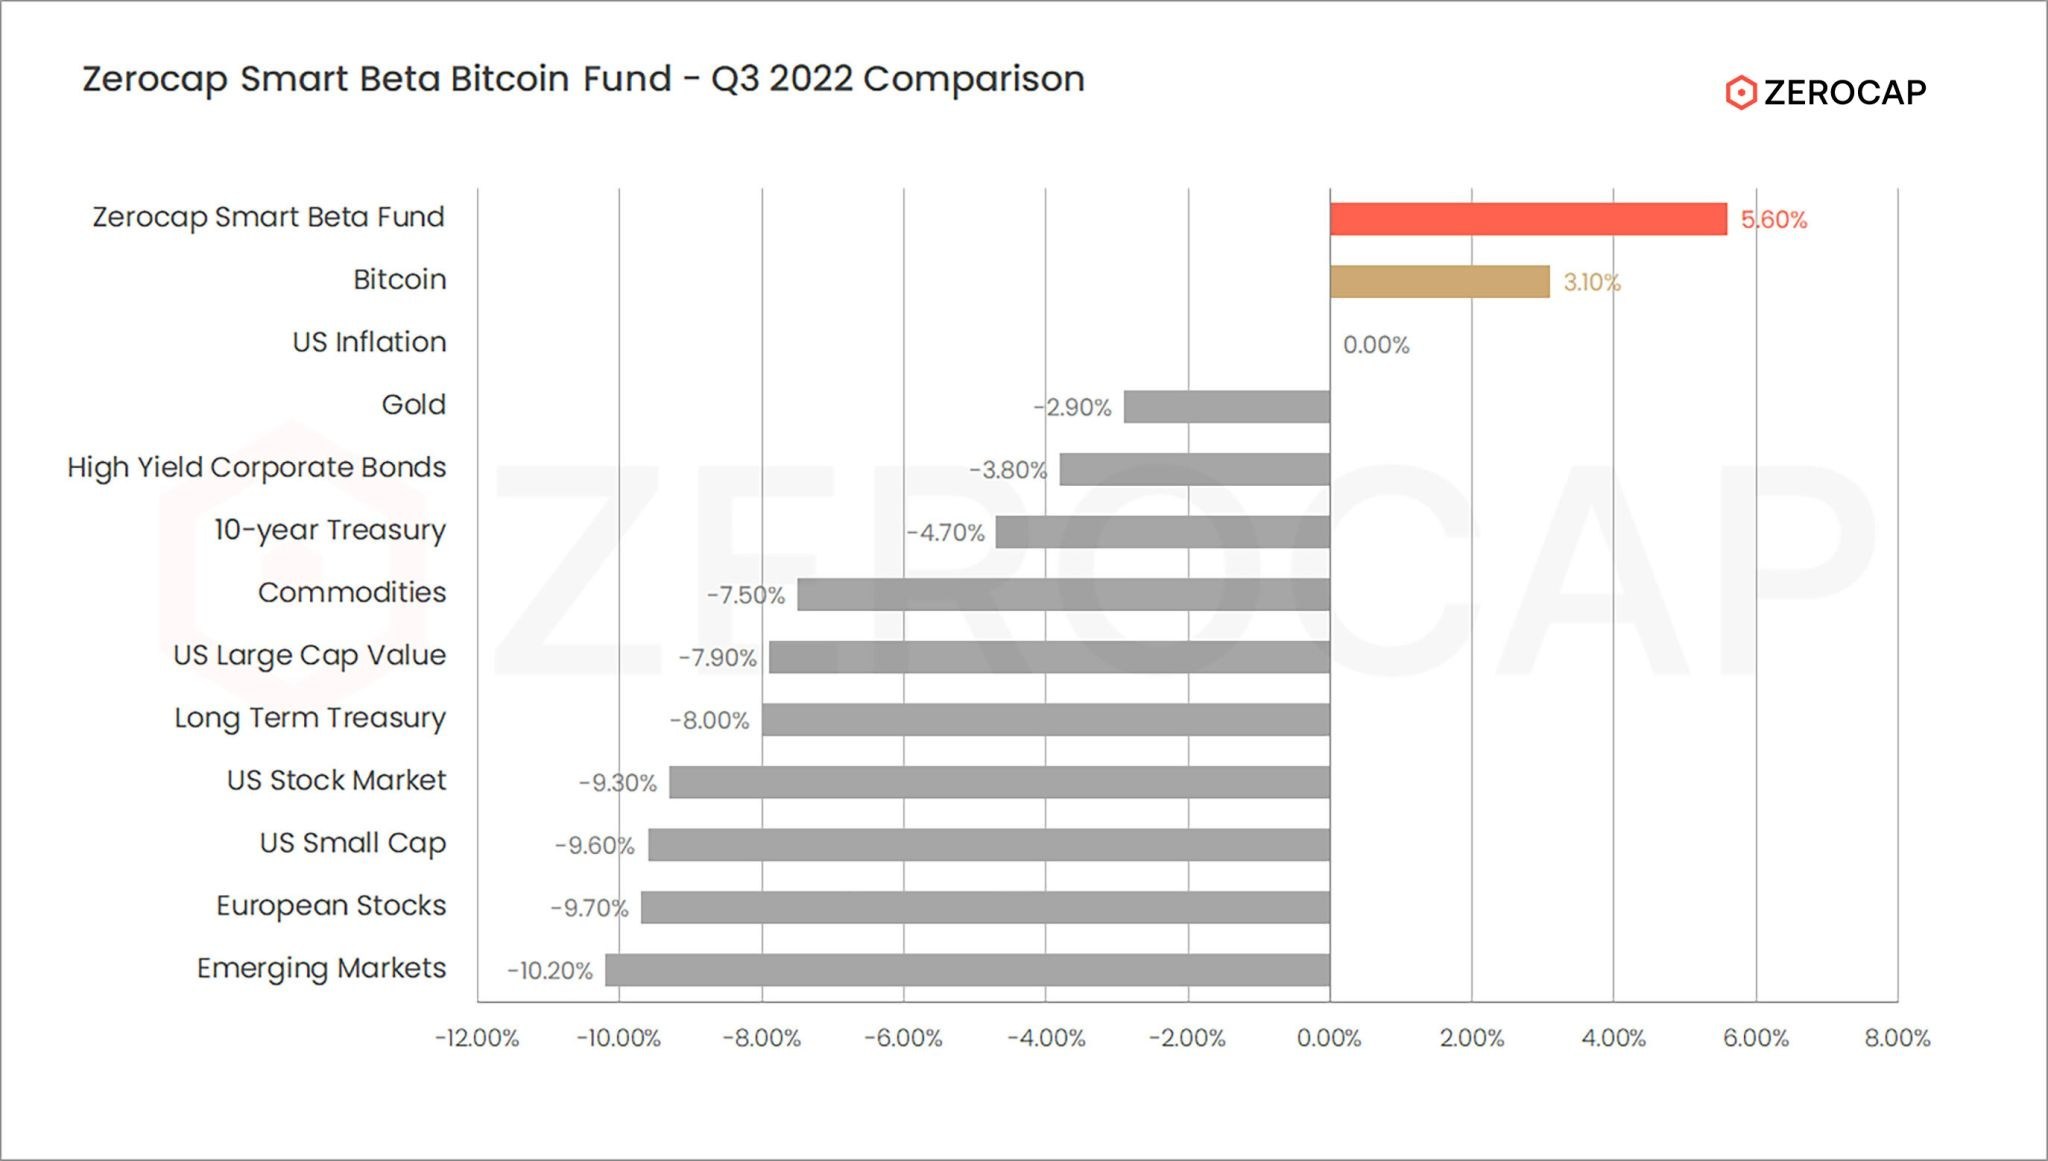Click the ZEROCAP brand name text
The image size is (2048, 1161).
tap(1845, 93)
